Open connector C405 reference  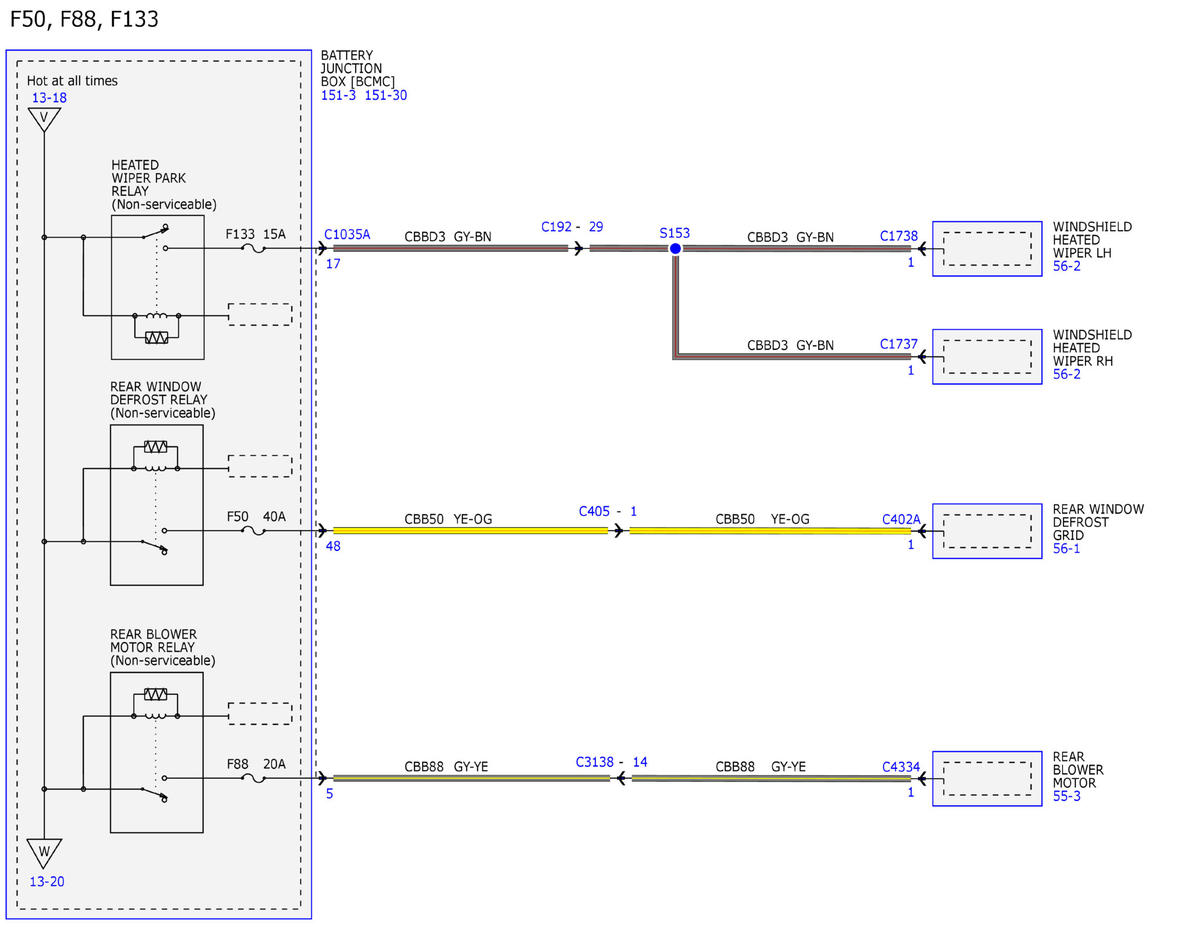click(596, 511)
